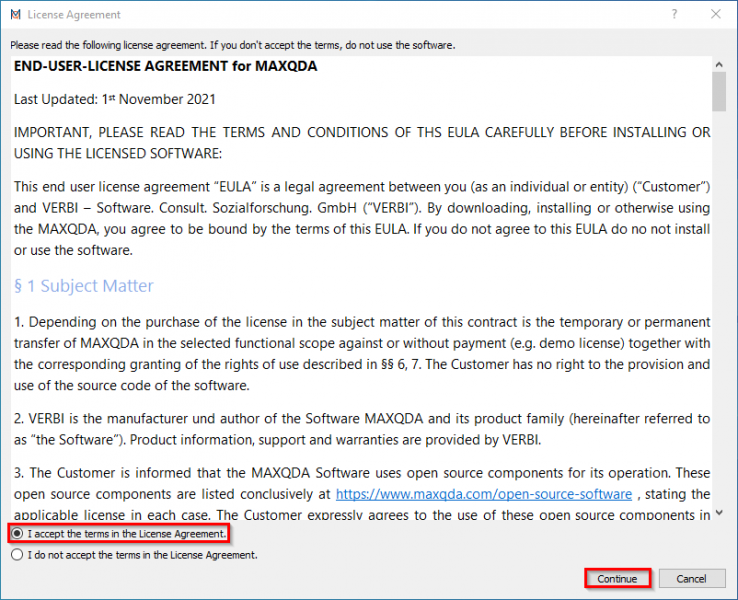This screenshot has width=738, height=600.
Task: Click the Cancel button
Action: [x=691, y=578]
